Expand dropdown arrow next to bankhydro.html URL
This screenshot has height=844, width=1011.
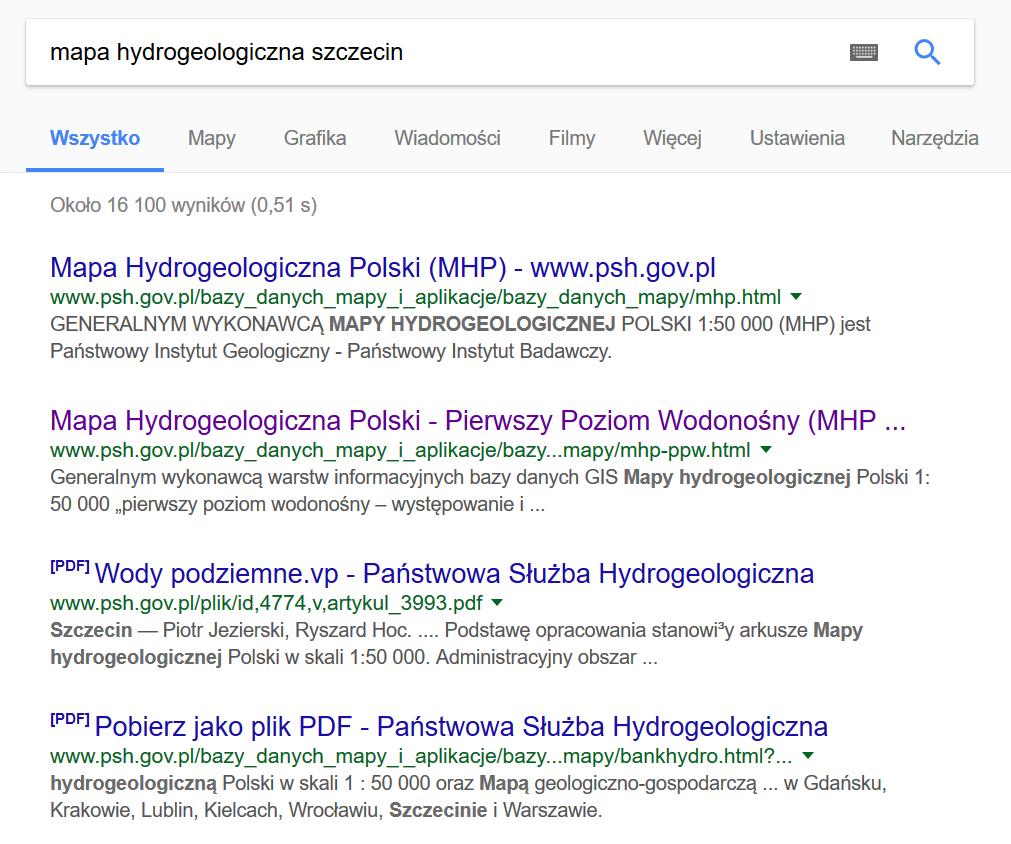point(808,756)
